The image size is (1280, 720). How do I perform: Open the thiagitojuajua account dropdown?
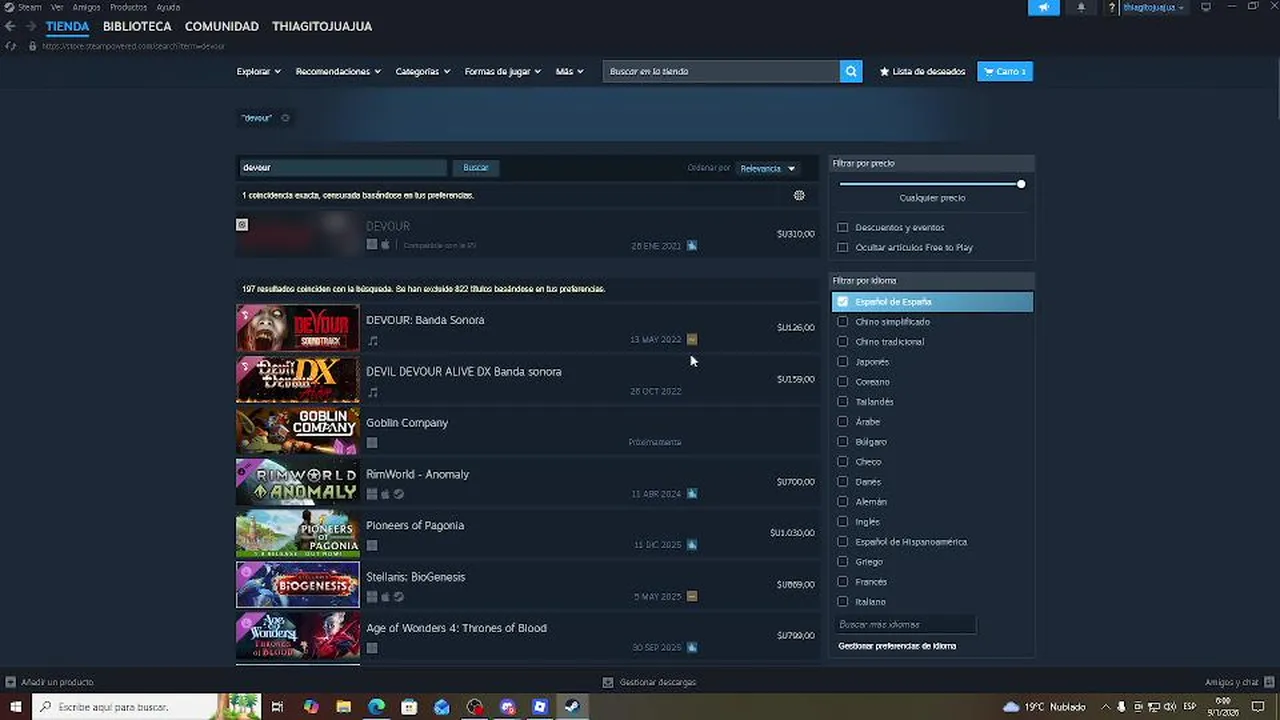pos(1153,7)
